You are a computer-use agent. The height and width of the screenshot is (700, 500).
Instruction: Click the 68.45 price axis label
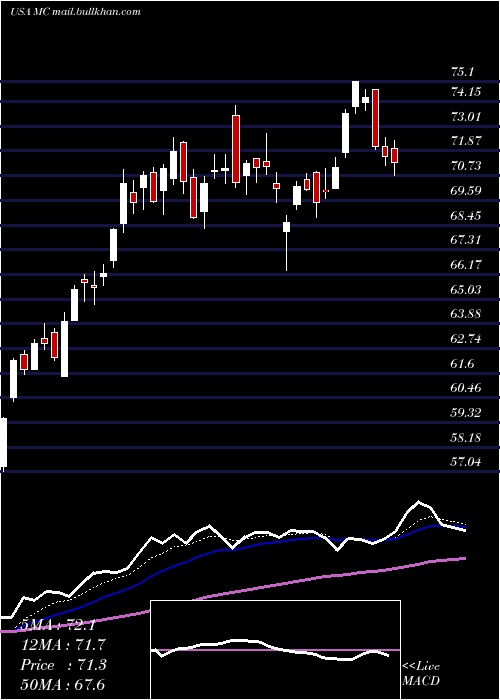click(x=466, y=216)
